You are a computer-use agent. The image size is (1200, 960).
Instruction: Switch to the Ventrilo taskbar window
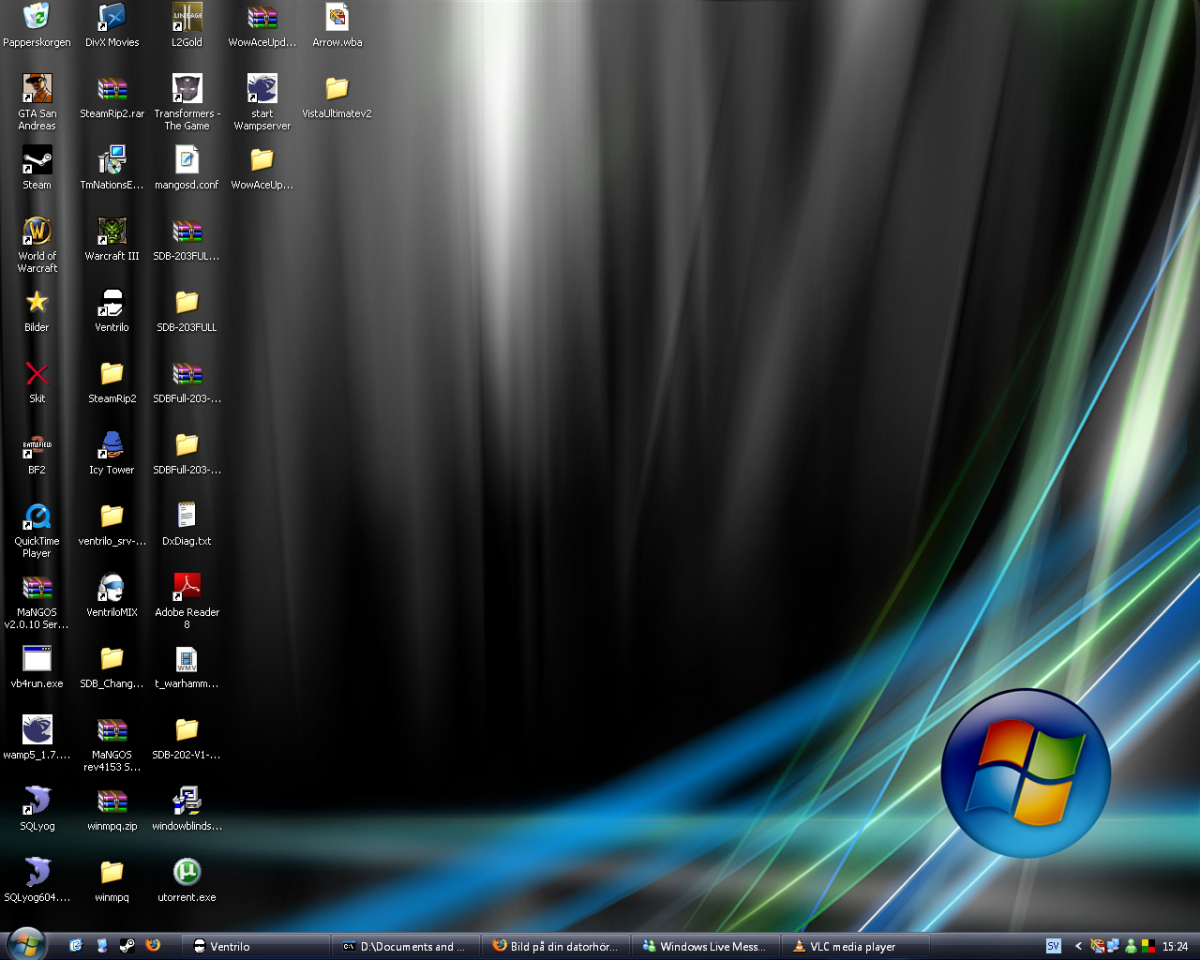tap(256, 946)
